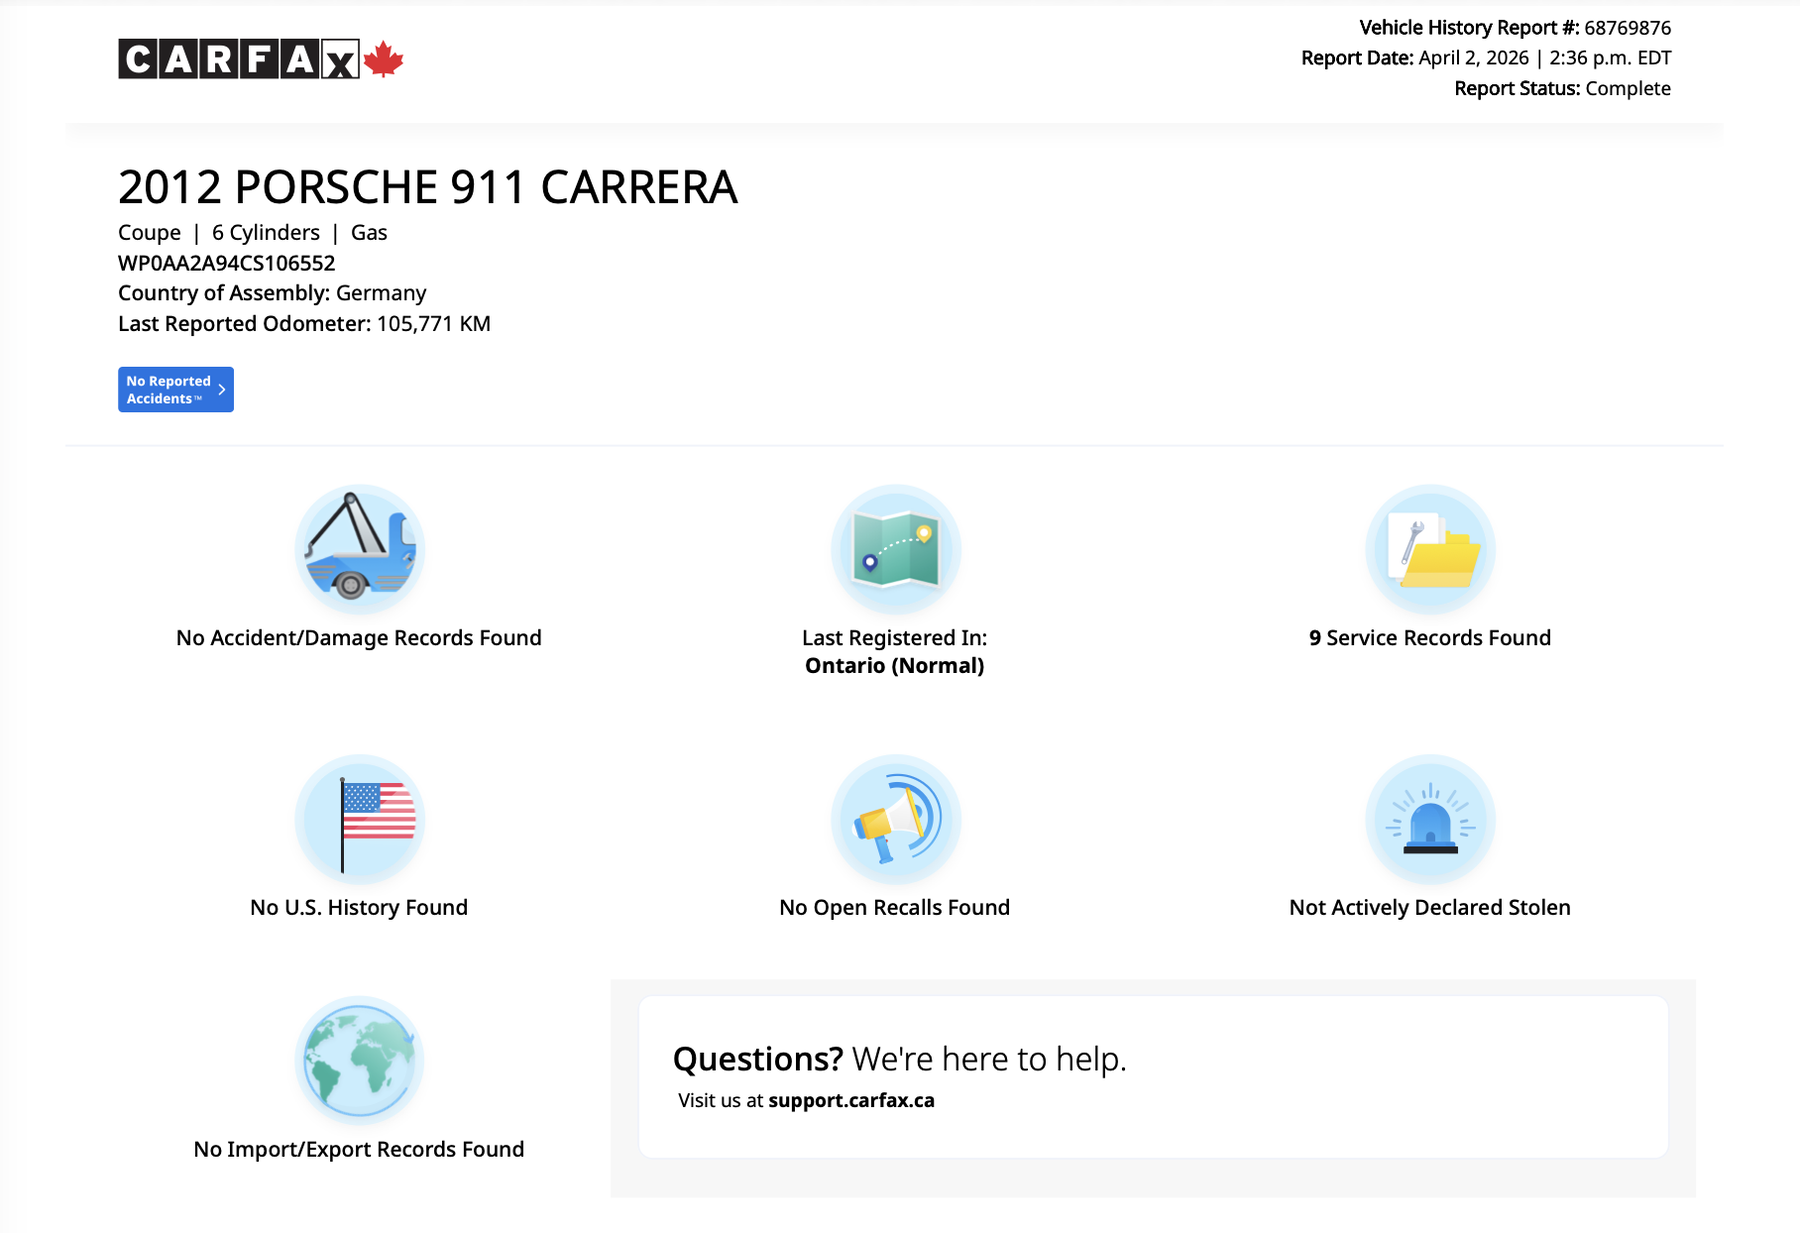The height and width of the screenshot is (1233, 1800).
Task: Expand the No Reported Accidents chevron arrow
Action: tap(222, 390)
